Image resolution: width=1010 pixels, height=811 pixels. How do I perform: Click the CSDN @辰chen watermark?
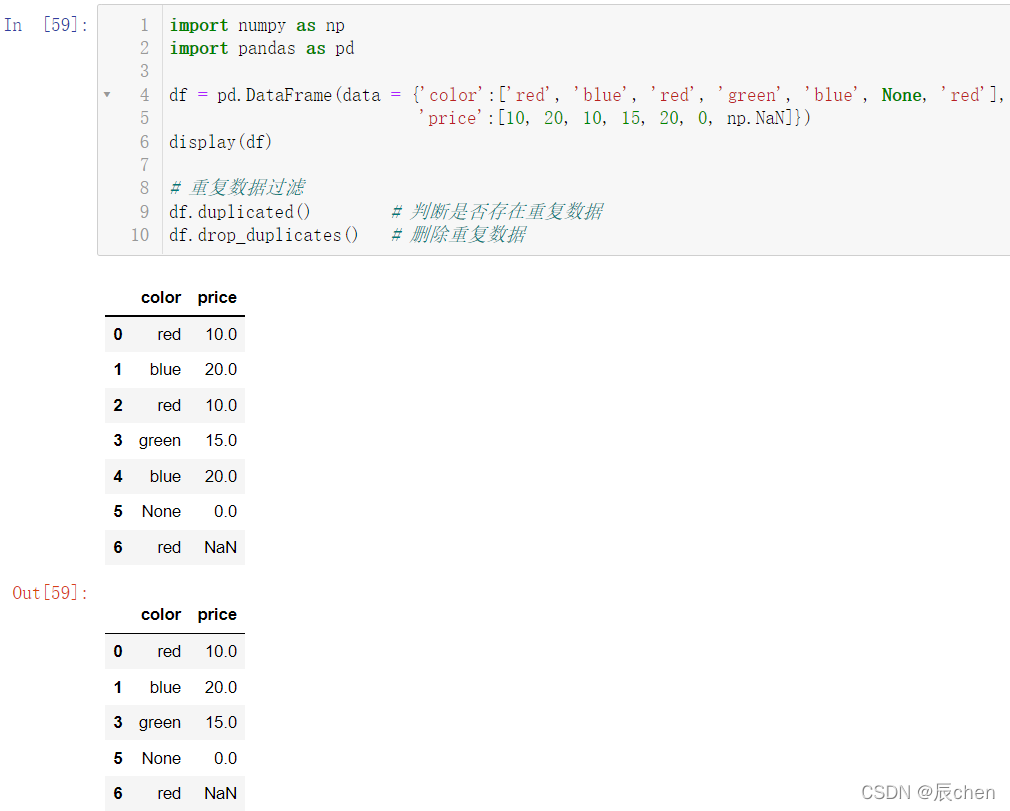point(928,792)
